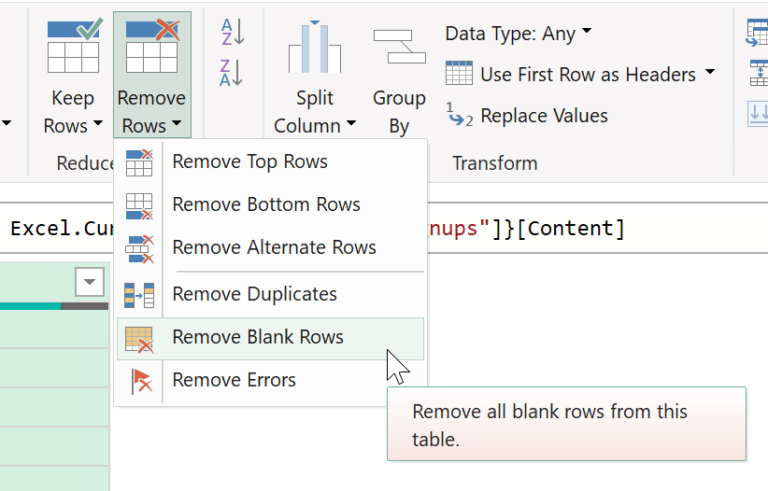Click the Remove Alternate Rows icon
The image size is (768, 491).
pos(139,249)
